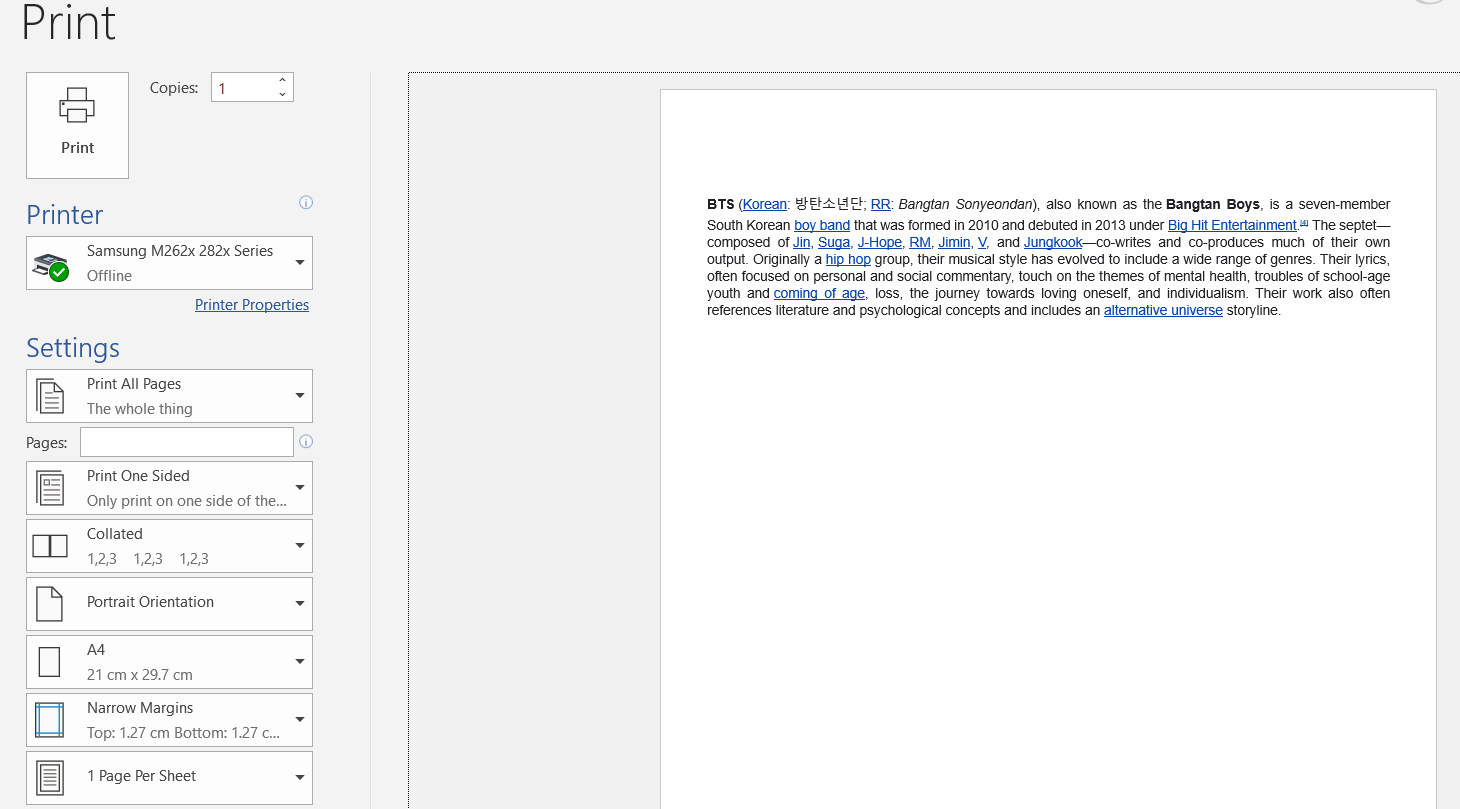
Task: Open the Narrow Margins dropdown
Action: tap(169, 720)
